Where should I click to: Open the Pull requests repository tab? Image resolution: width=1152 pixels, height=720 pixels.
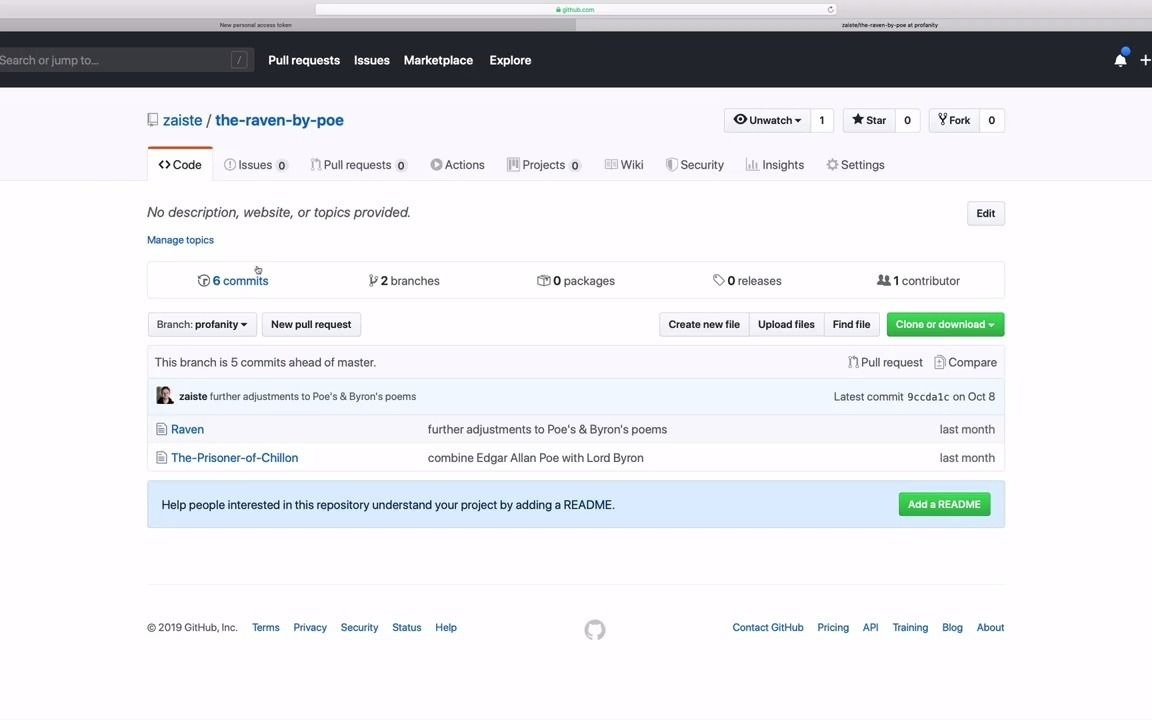pyautogui.click(x=359, y=165)
